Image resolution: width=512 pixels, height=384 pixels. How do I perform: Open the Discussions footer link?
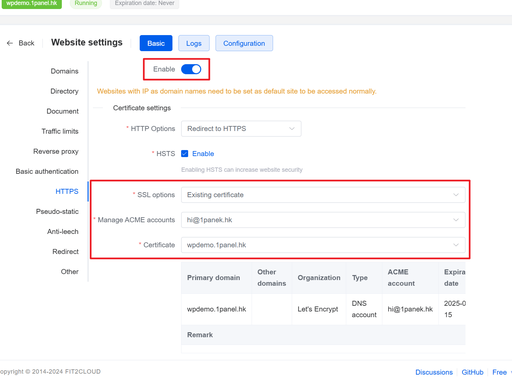[x=434, y=372]
